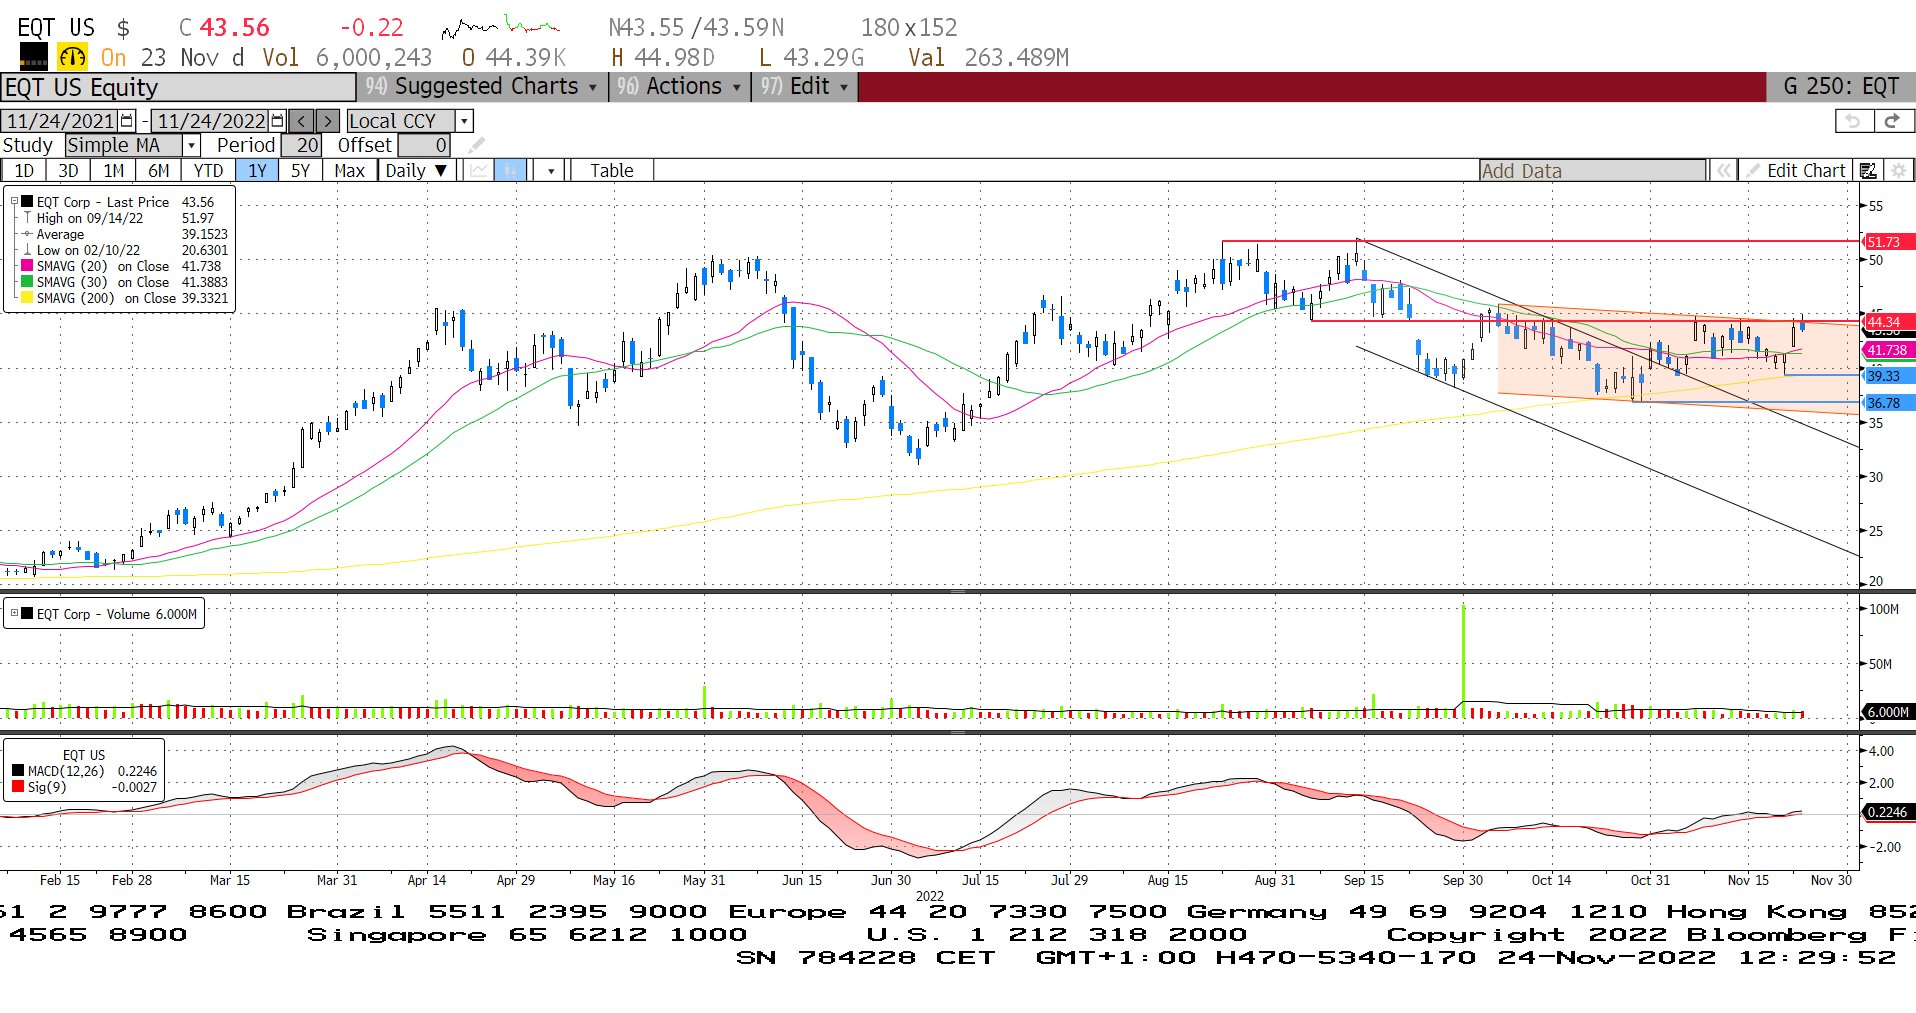Click the Add Data input field
Viewport: 1916px width, 1013px height.
pyautogui.click(x=1592, y=171)
